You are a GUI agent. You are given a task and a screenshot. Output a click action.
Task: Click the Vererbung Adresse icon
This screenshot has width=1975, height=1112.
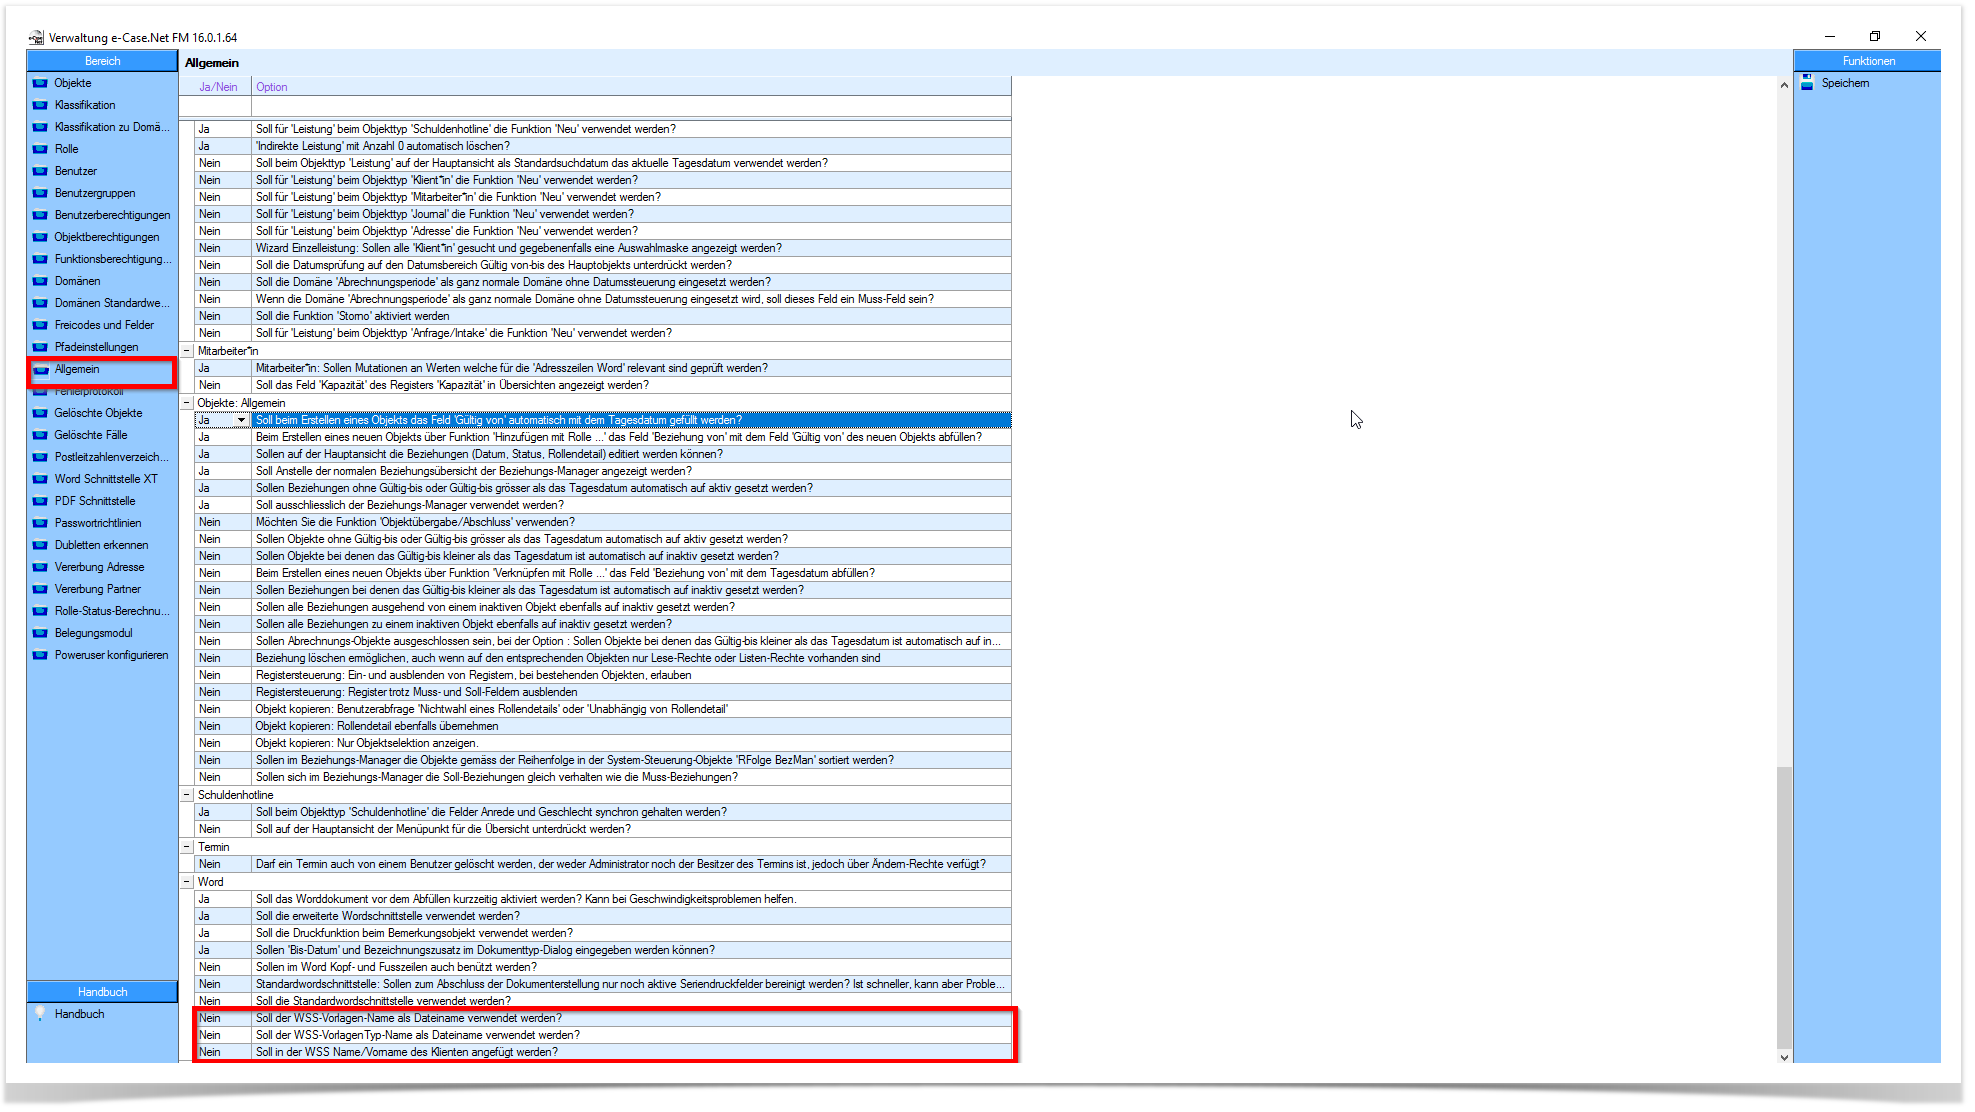tap(40, 567)
